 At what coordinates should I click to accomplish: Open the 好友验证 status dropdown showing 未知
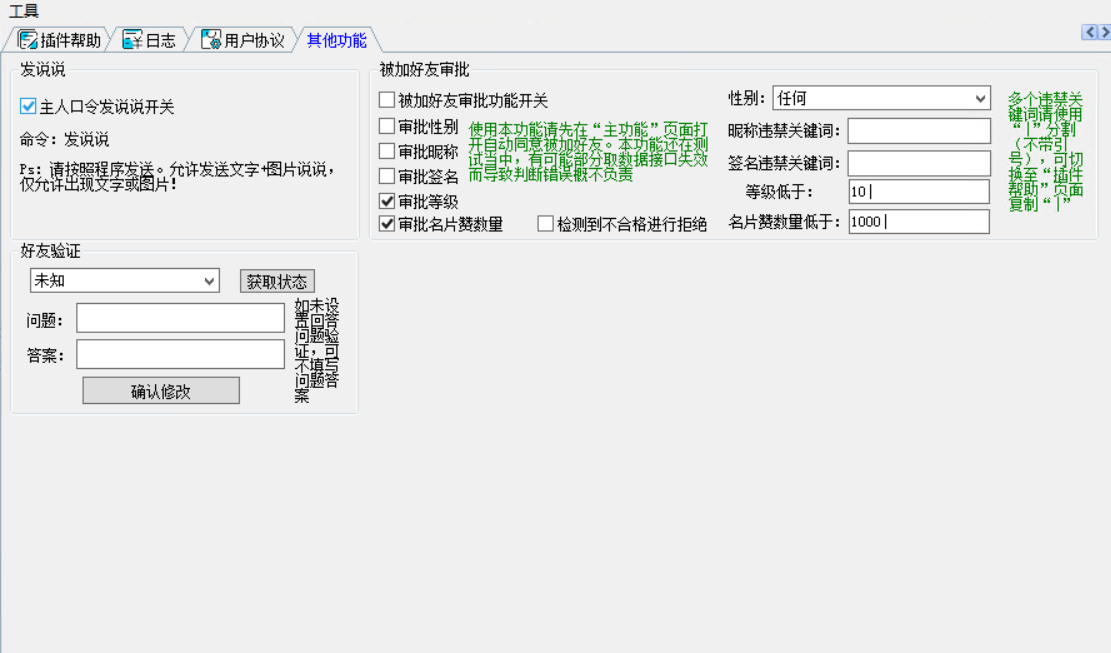click(x=123, y=281)
